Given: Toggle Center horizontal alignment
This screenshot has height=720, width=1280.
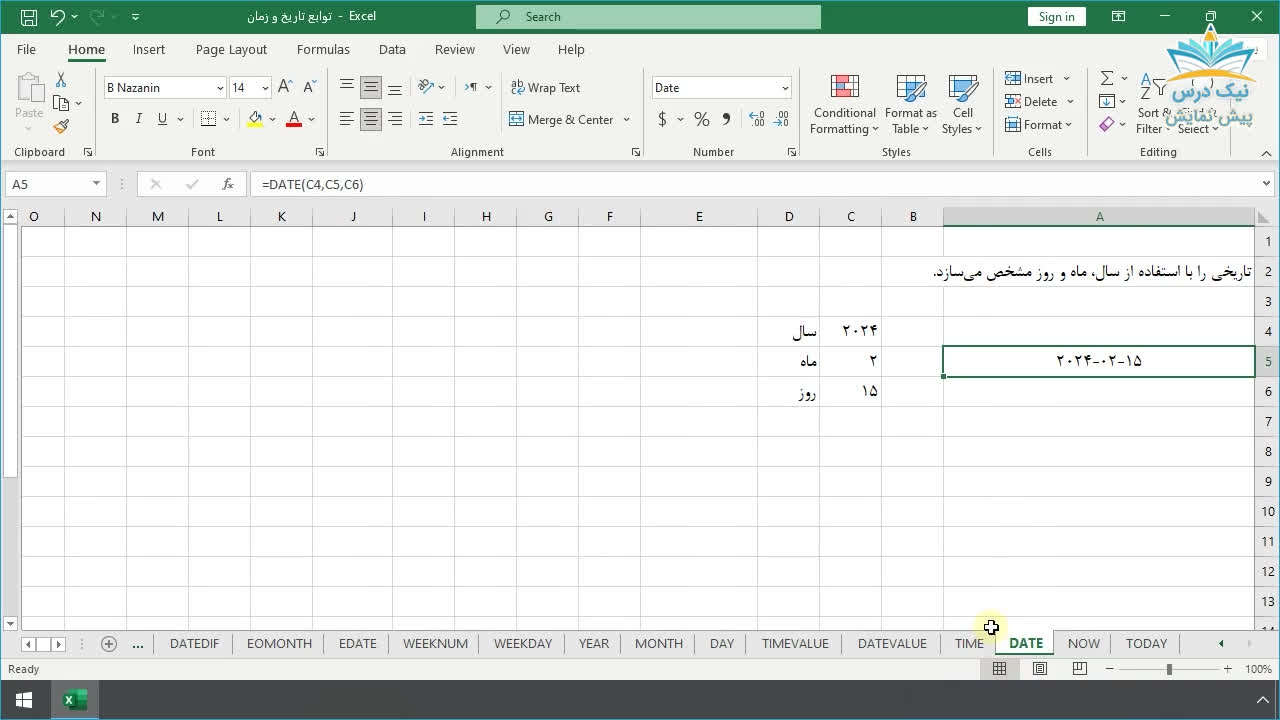Looking at the screenshot, I should (371, 119).
